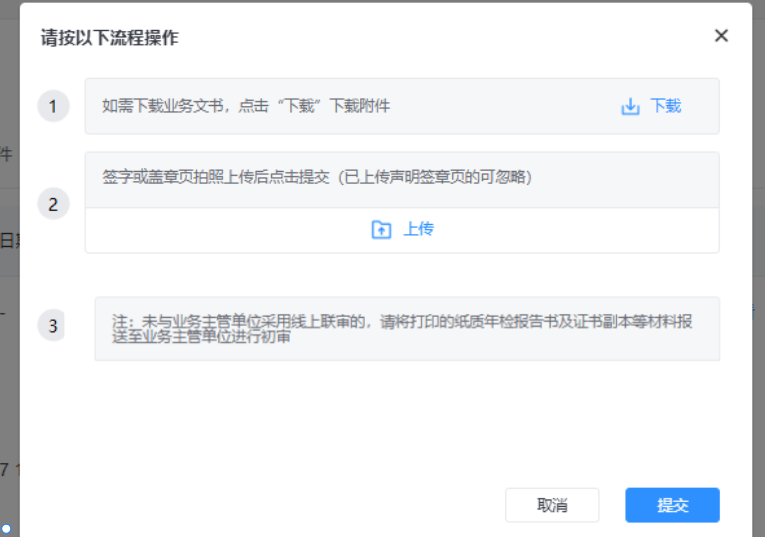The image size is (765, 537).
Task: Click the step 1 download instruction text
Action: [246, 106]
